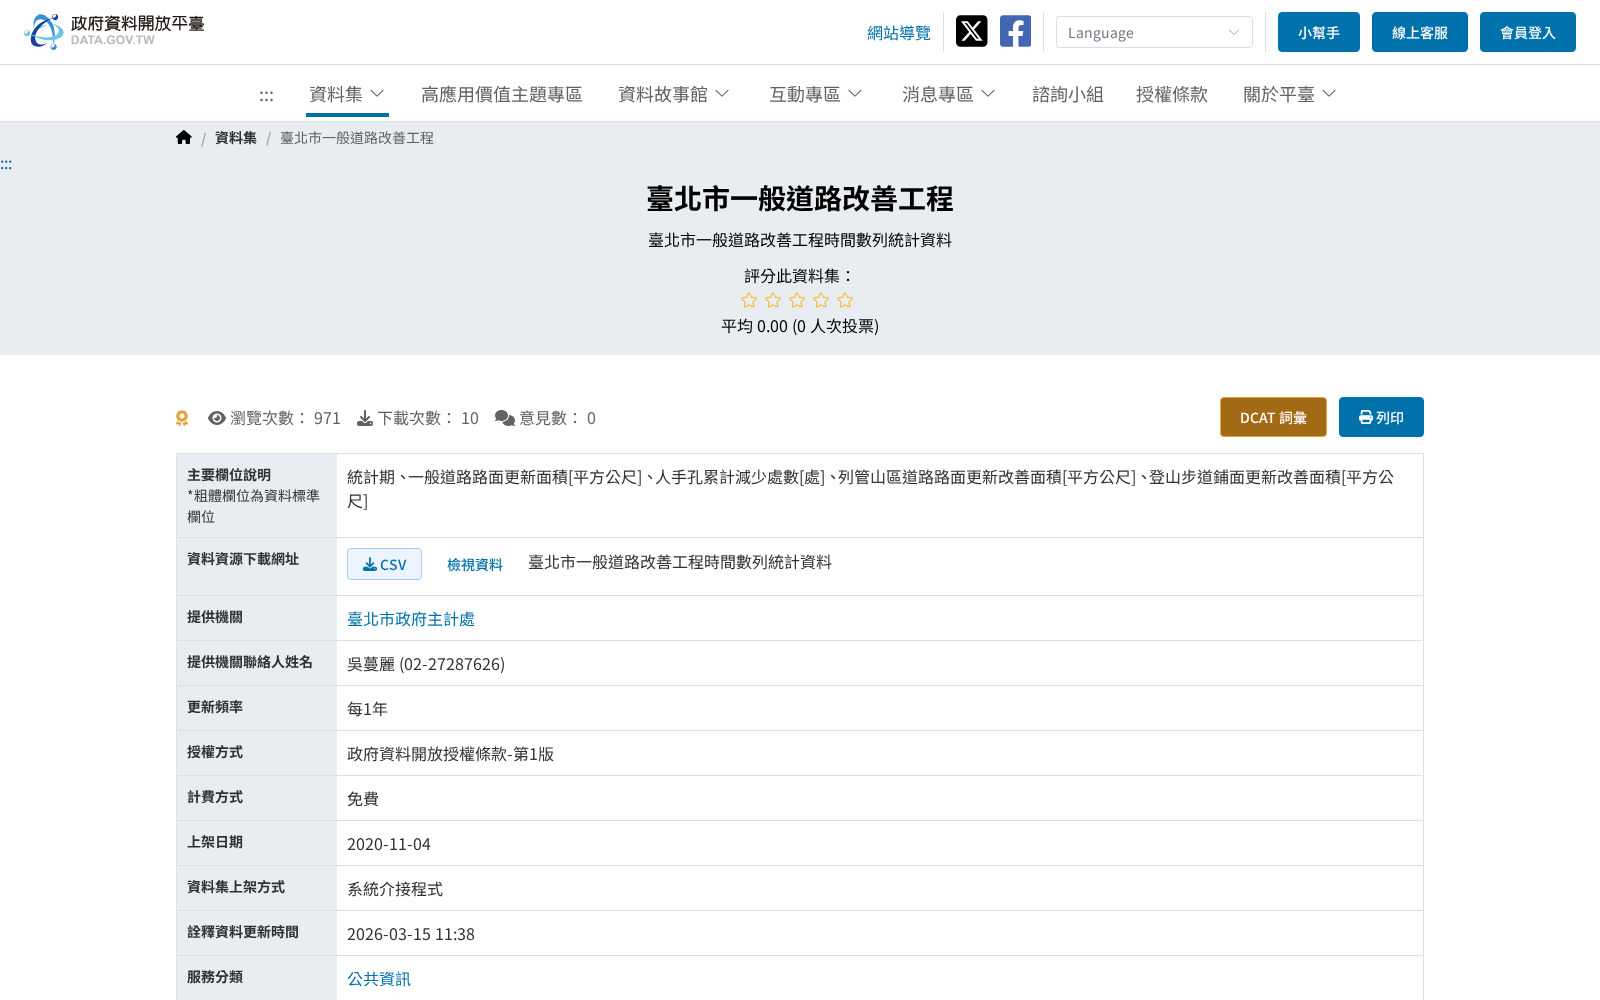Download the CSV resource
The height and width of the screenshot is (1000, 1600).
click(x=384, y=564)
